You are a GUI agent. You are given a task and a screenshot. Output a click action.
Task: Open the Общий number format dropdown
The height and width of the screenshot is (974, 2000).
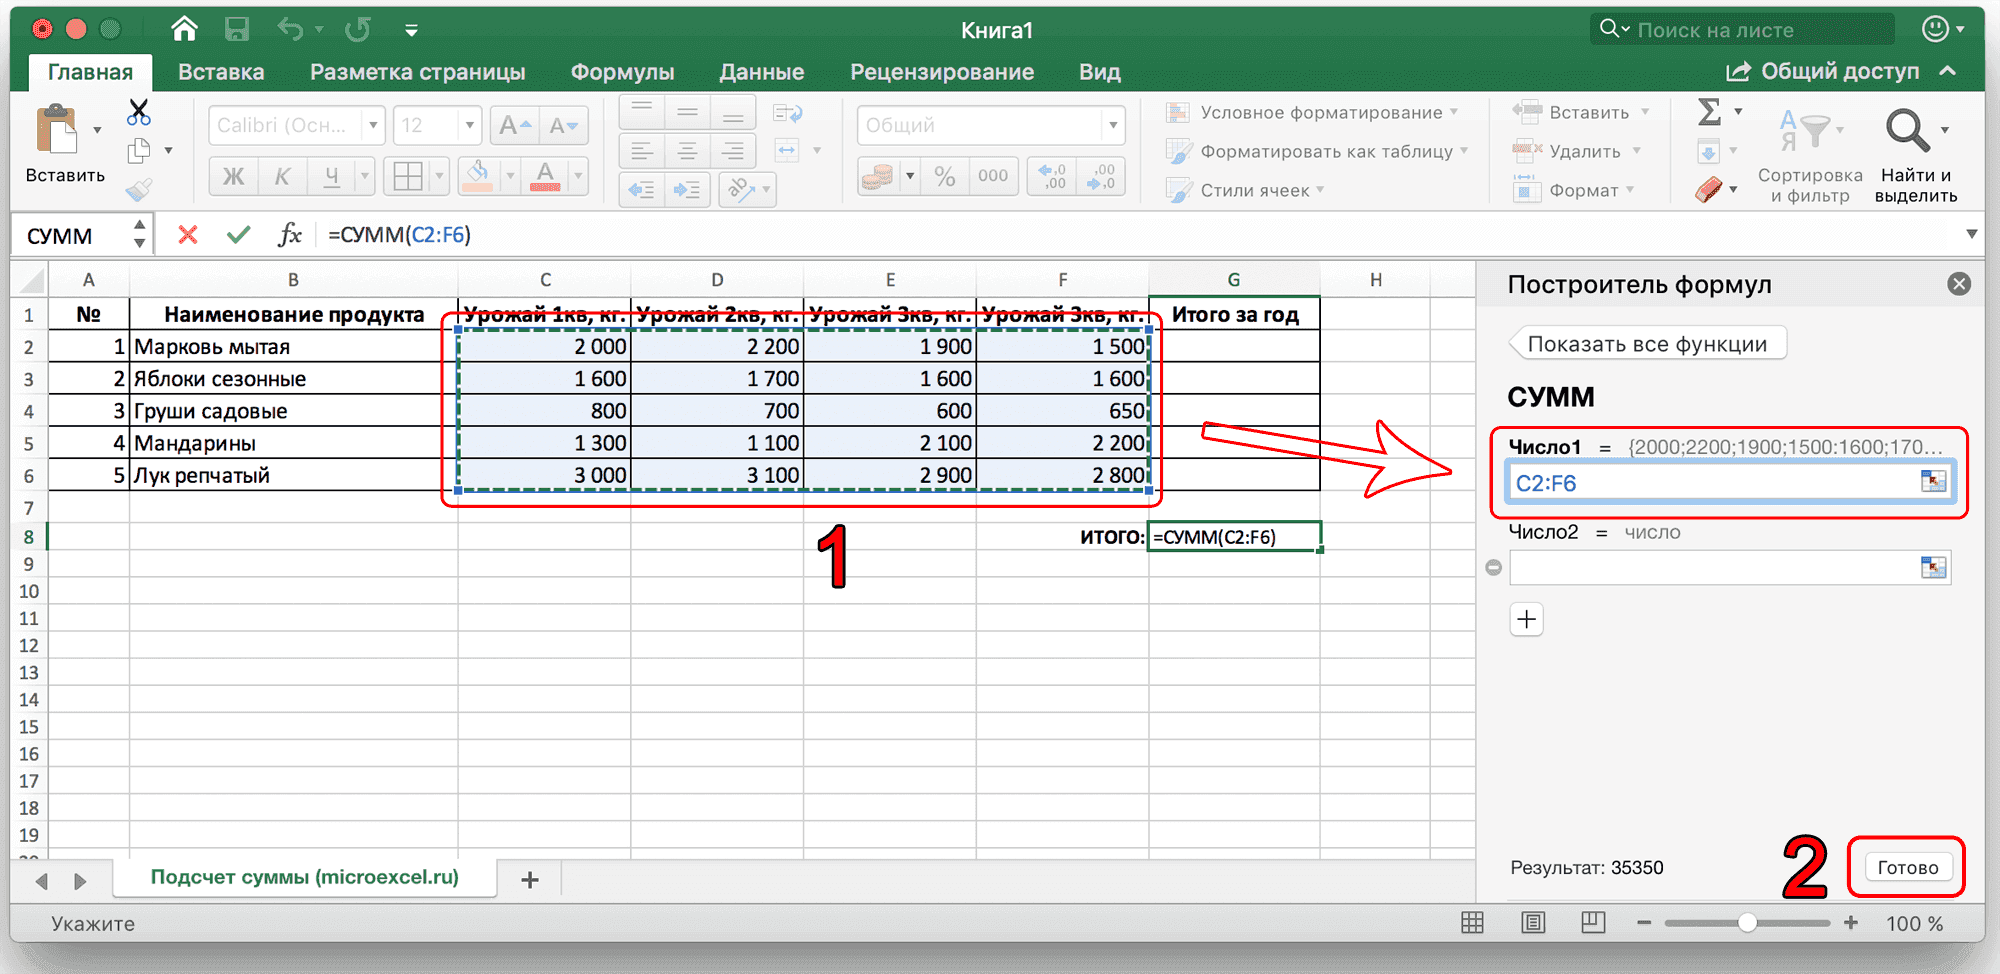pyautogui.click(x=1112, y=124)
